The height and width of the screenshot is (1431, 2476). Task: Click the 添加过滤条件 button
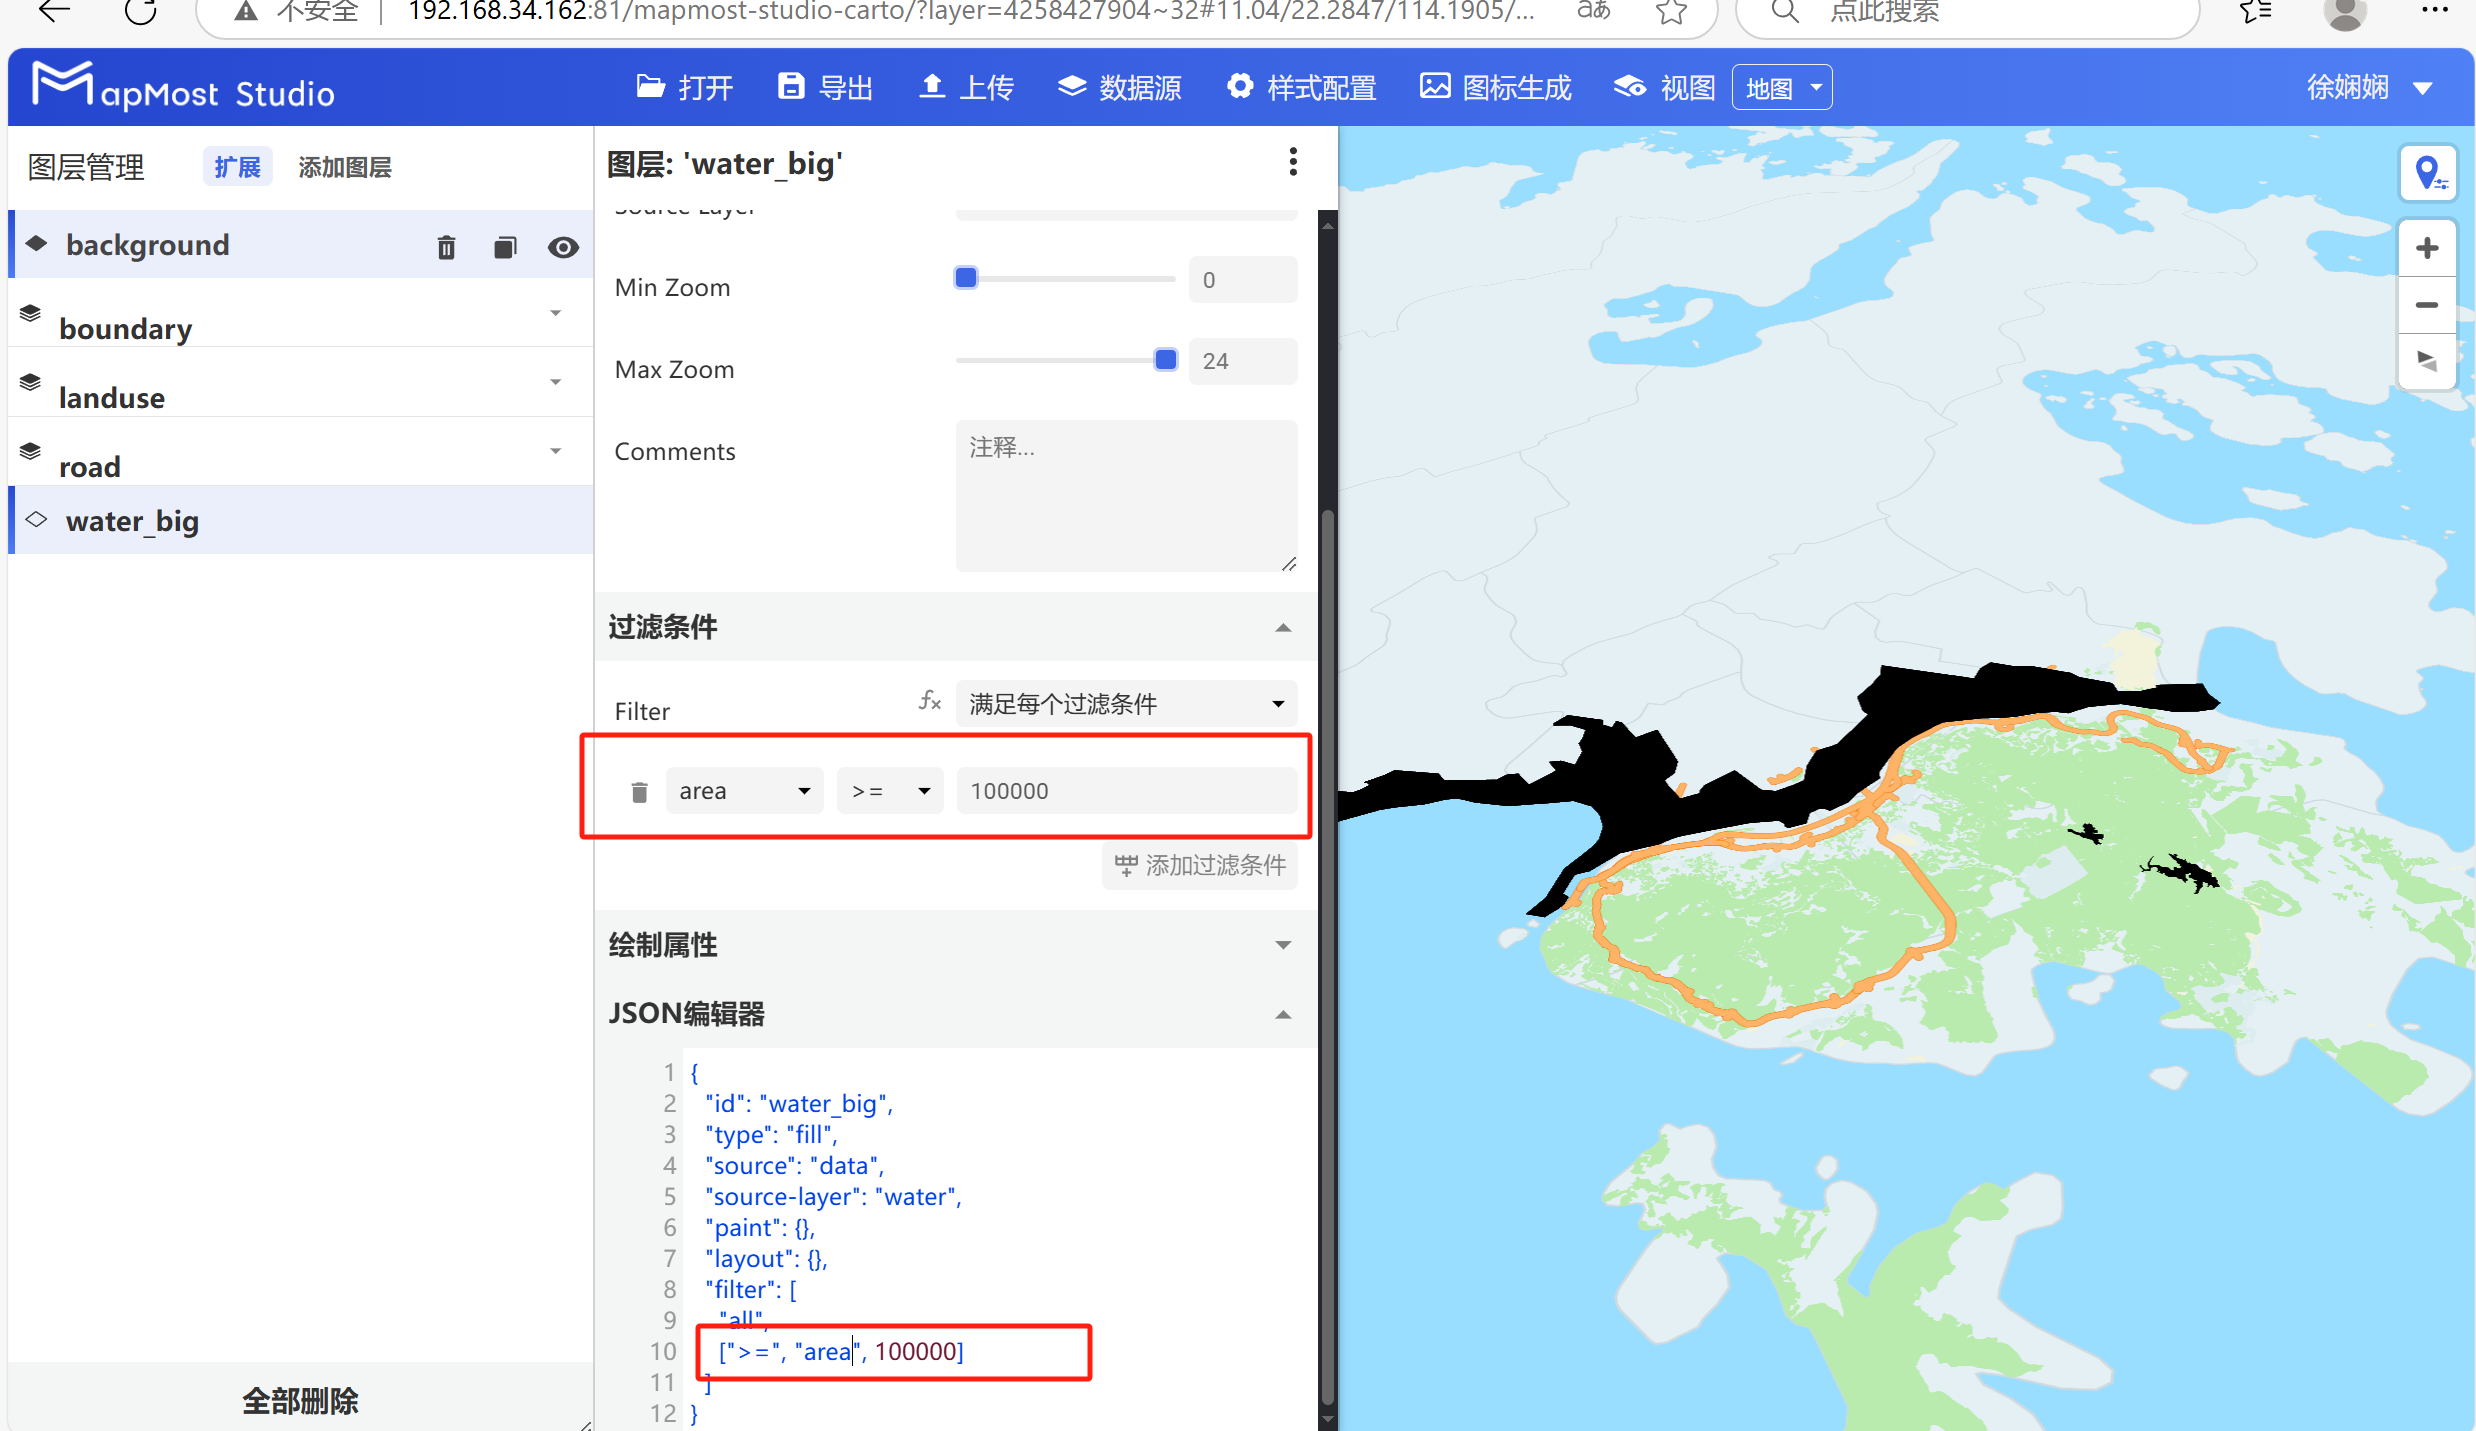pos(1199,865)
